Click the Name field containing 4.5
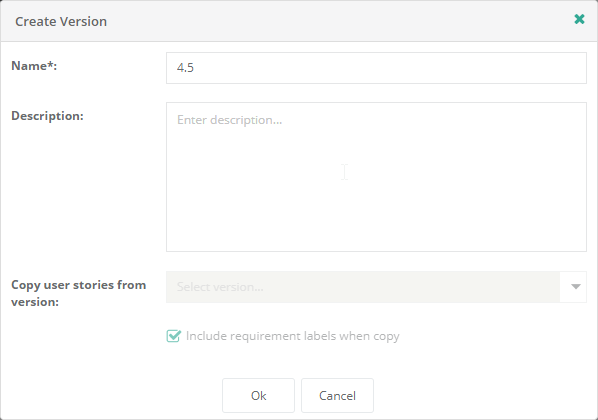 (x=376, y=68)
